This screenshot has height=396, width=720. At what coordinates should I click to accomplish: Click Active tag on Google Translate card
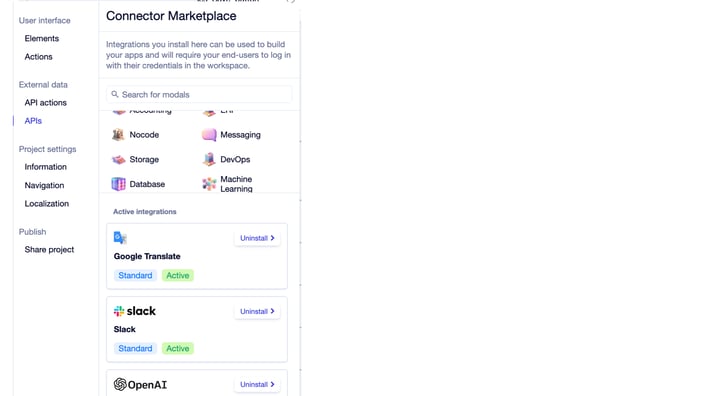[178, 275]
